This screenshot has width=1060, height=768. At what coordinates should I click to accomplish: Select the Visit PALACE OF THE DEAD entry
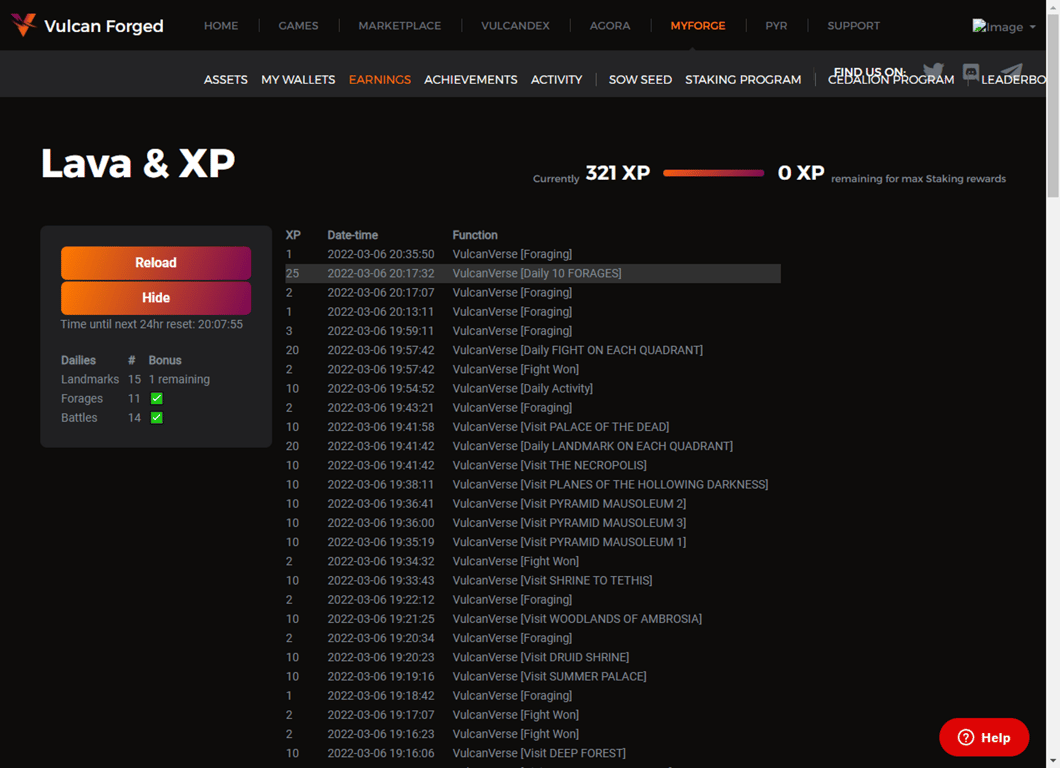point(561,427)
